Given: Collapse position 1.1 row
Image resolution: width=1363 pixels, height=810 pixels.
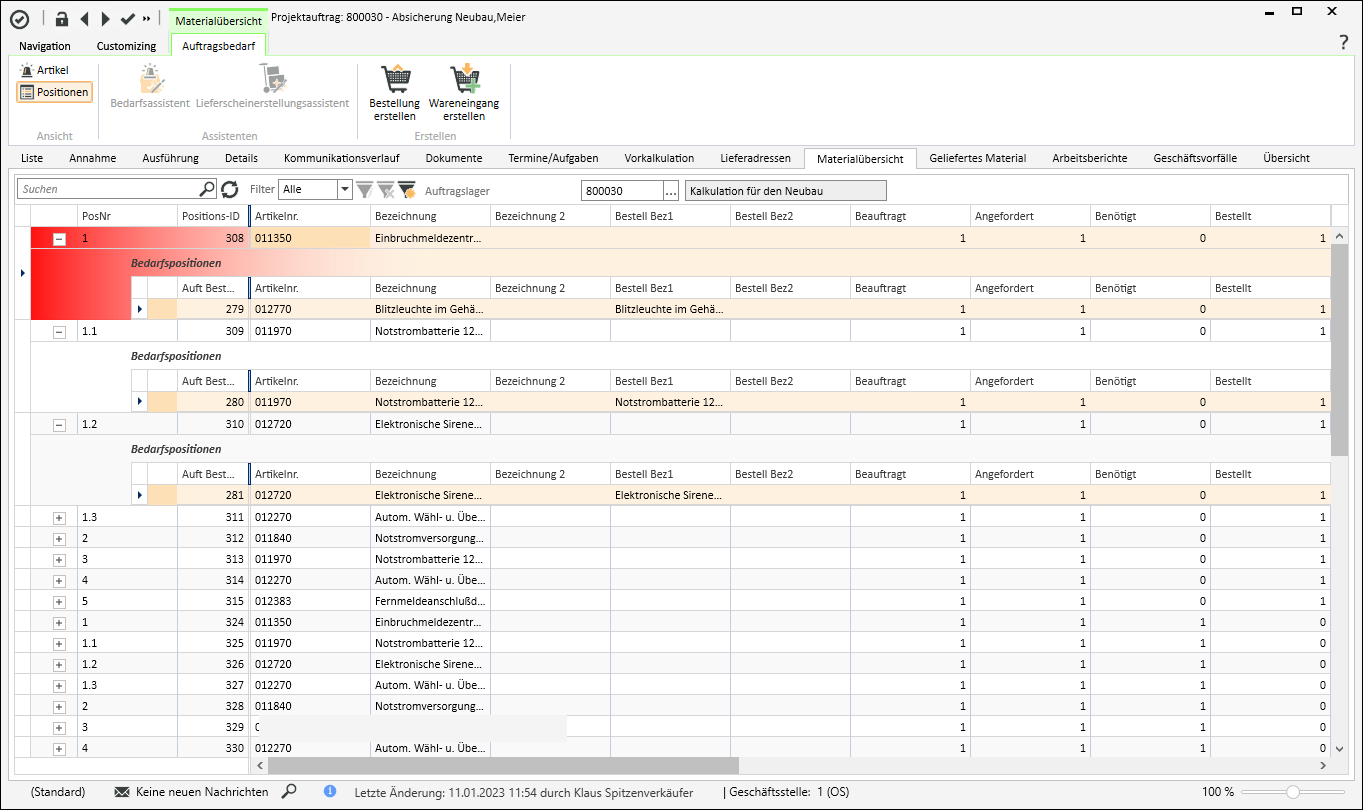Looking at the screenshot, I should coord(59,331).
